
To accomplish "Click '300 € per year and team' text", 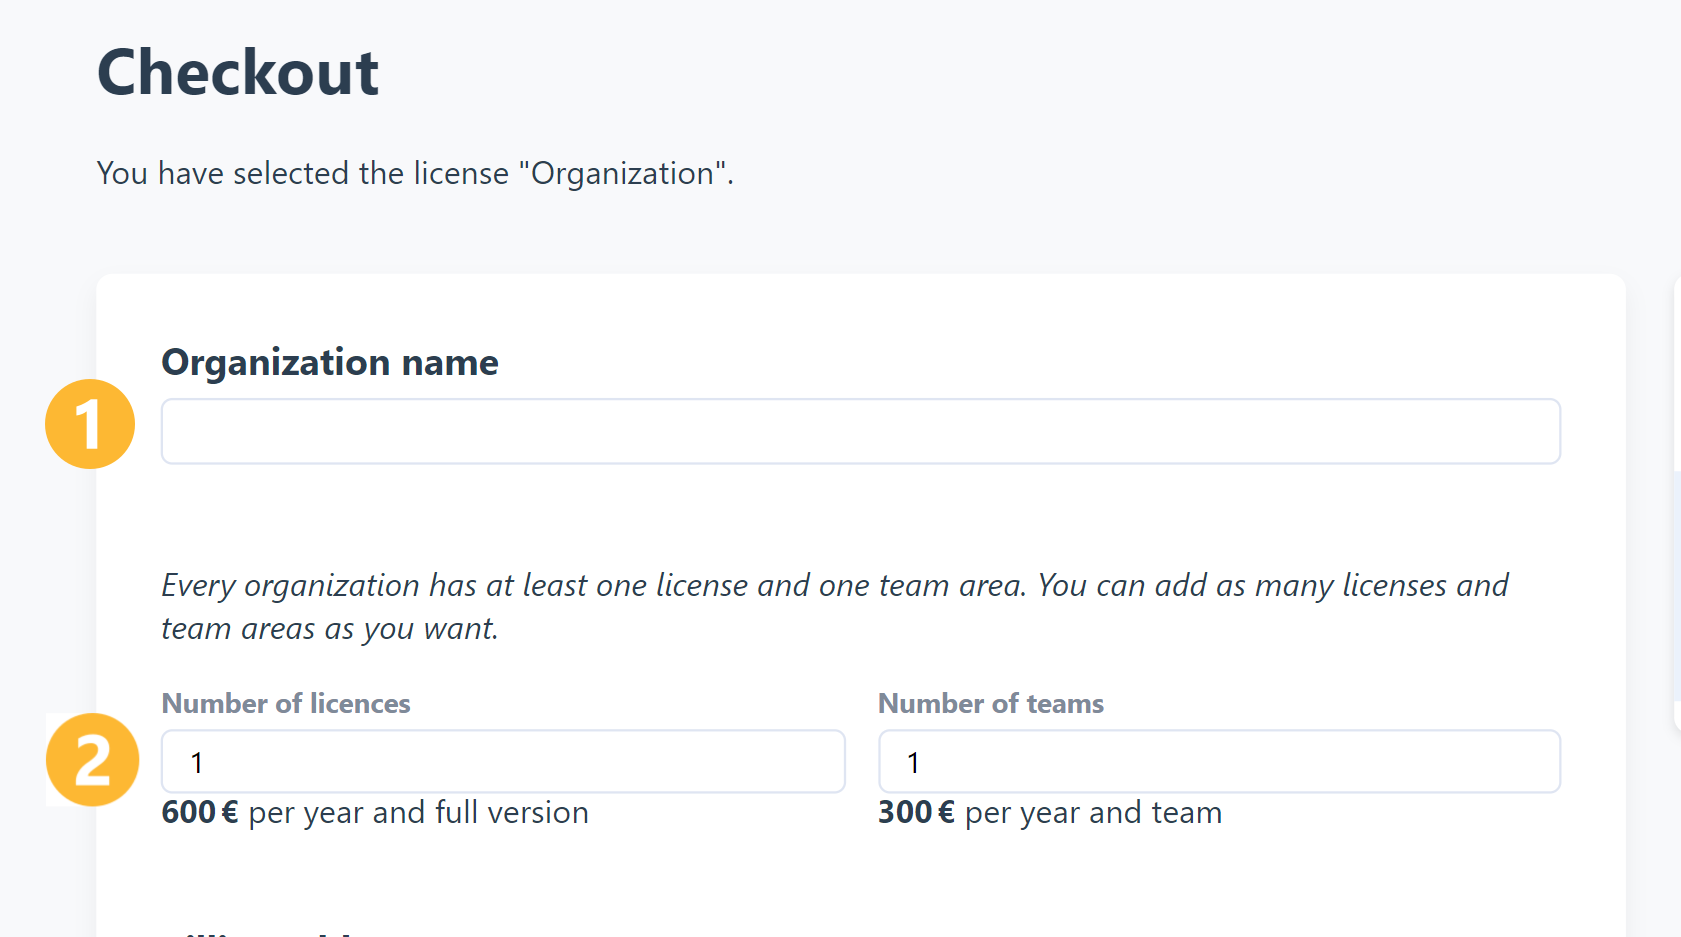I will [1050, 812].
